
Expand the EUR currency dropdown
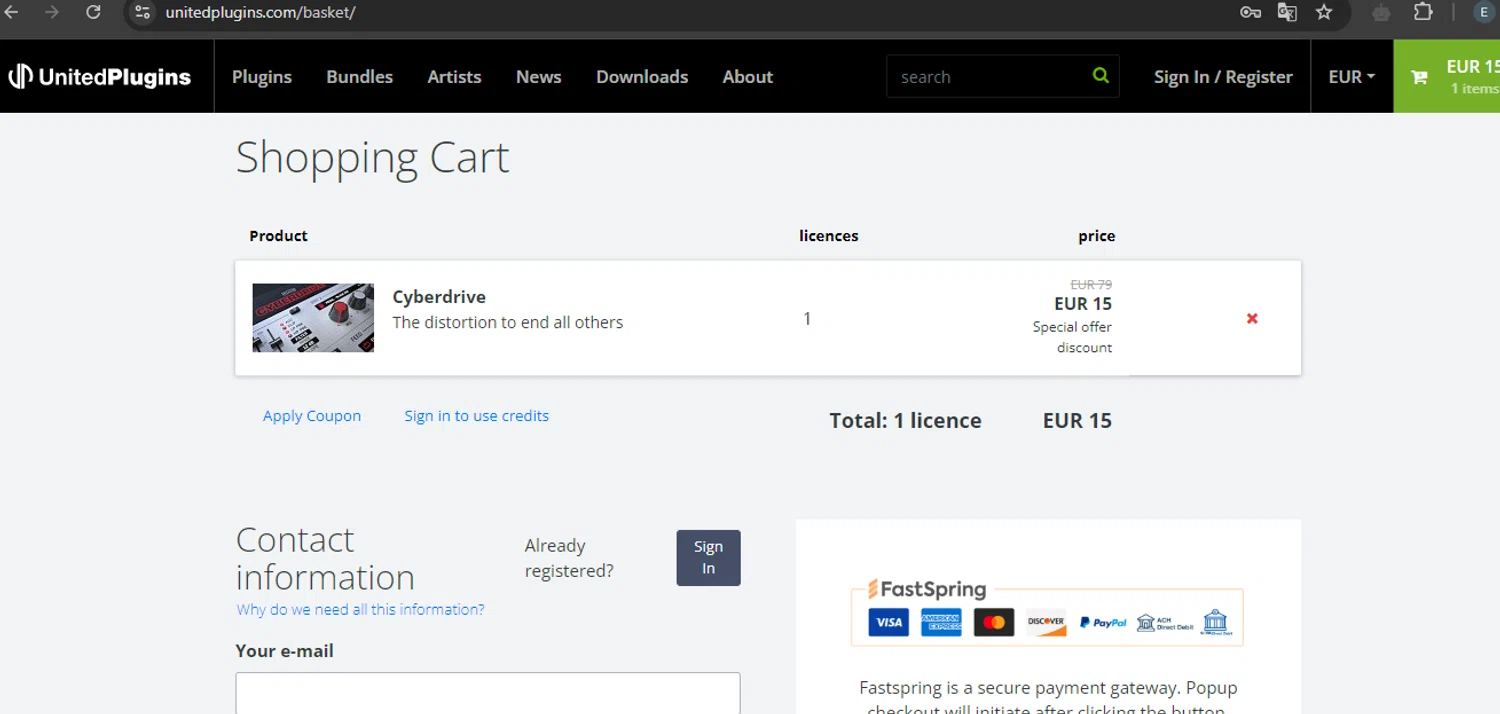(1352, 76)
